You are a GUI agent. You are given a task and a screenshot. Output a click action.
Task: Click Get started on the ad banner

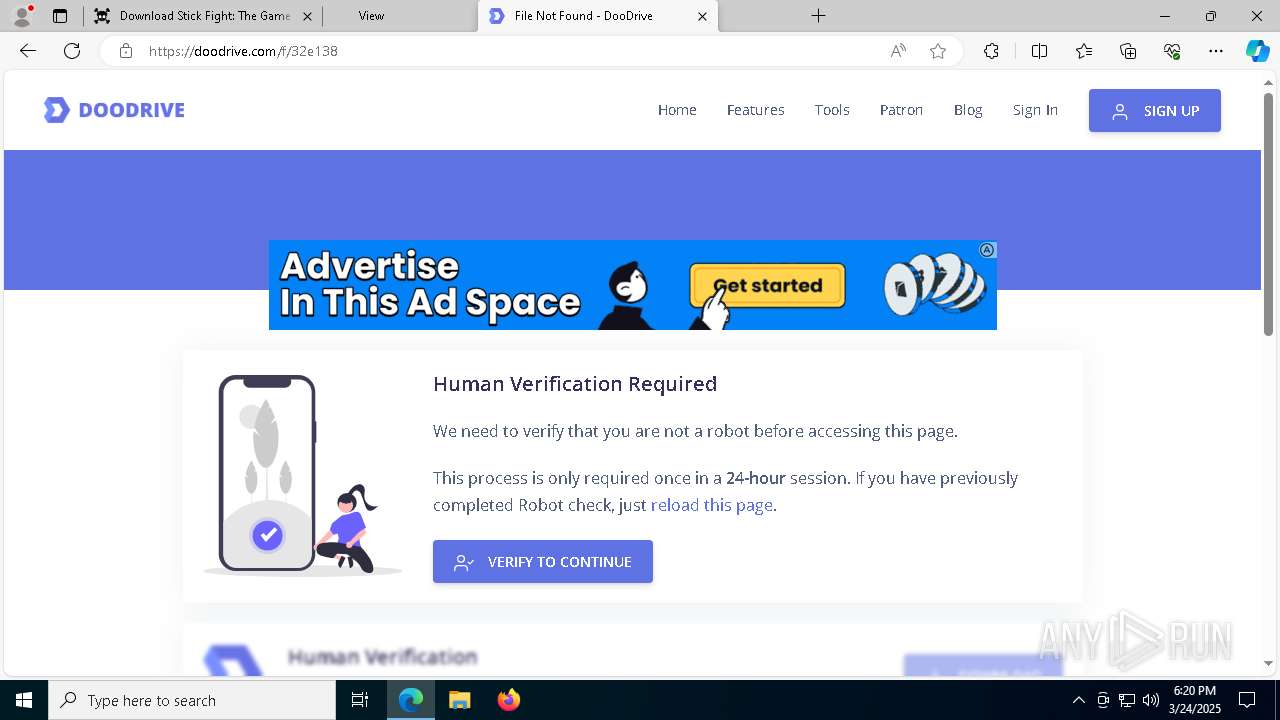pyautogui.click(x=767, y=286)
